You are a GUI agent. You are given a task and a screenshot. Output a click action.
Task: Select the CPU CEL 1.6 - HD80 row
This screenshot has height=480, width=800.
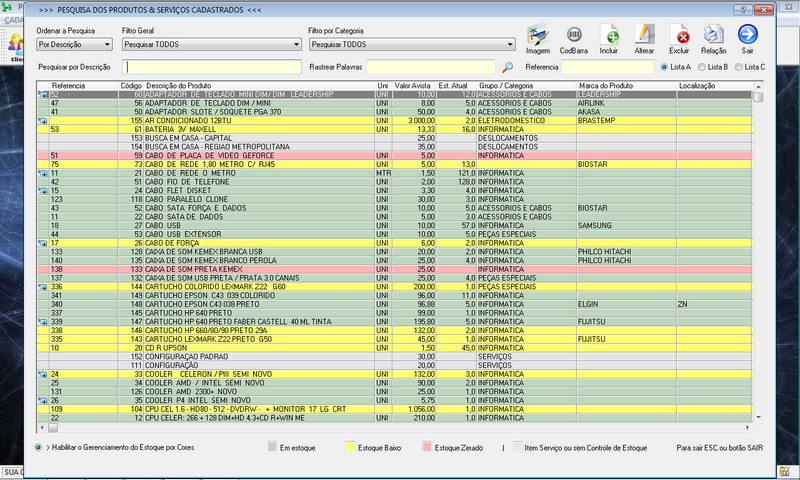click(x=394, y=409)
